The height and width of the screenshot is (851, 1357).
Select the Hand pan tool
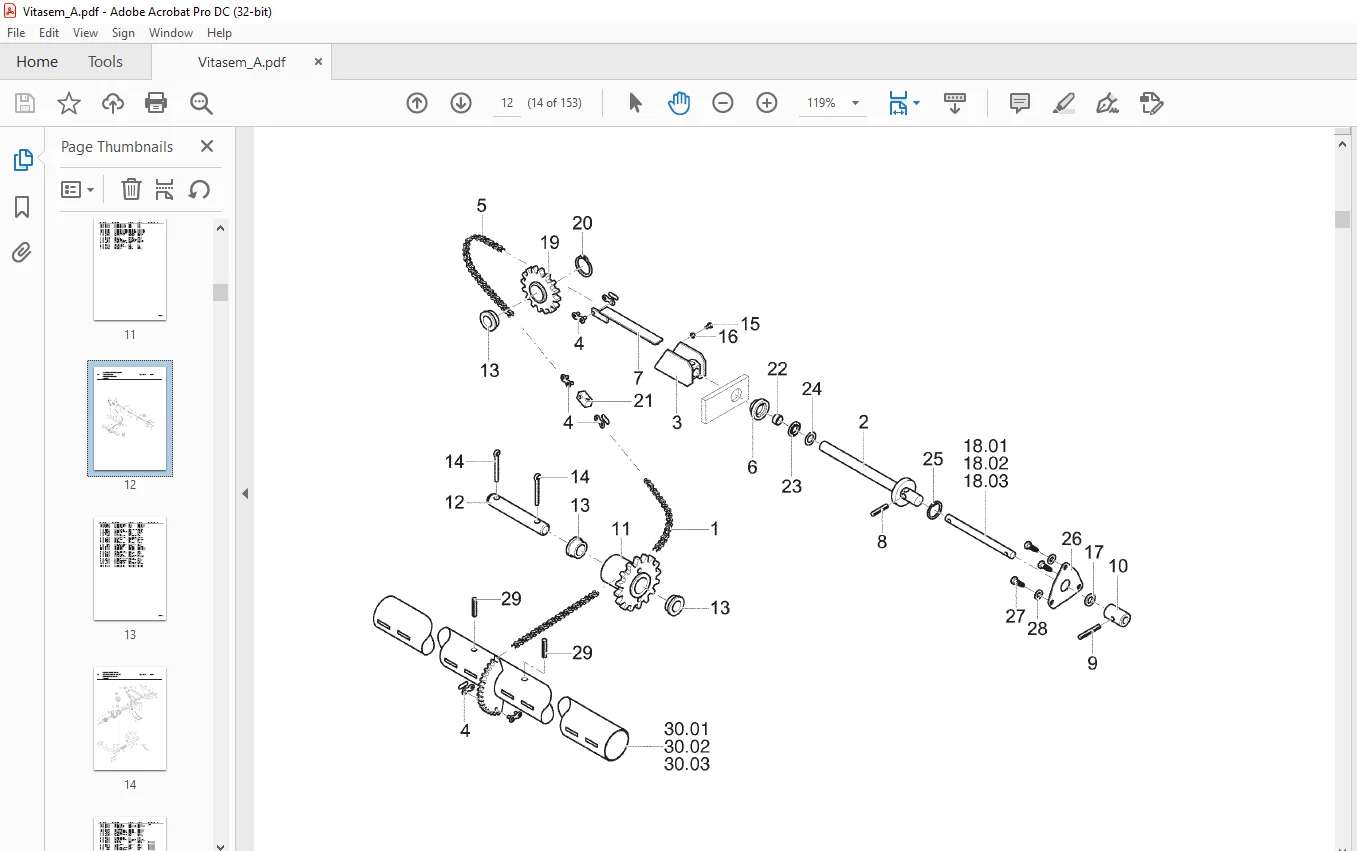tap(679, 103)
